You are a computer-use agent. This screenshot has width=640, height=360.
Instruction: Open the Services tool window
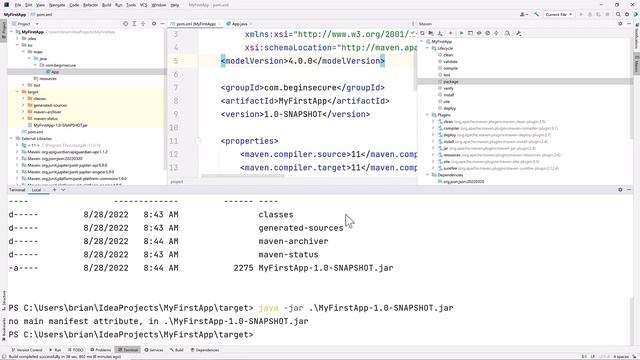154,350
